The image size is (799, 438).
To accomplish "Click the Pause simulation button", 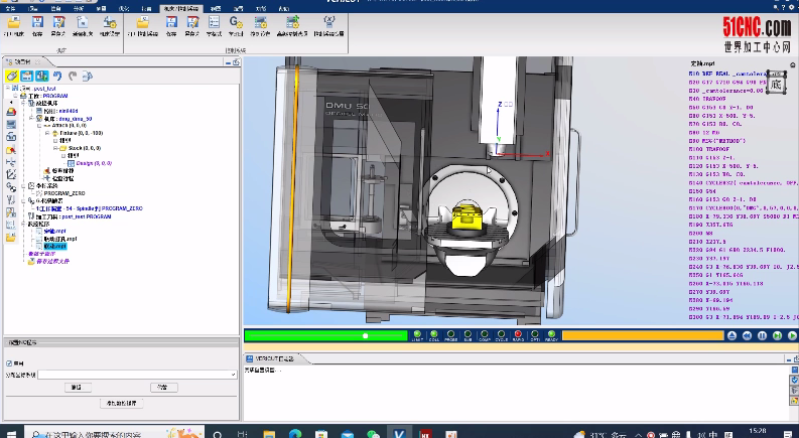I will 762,336.
